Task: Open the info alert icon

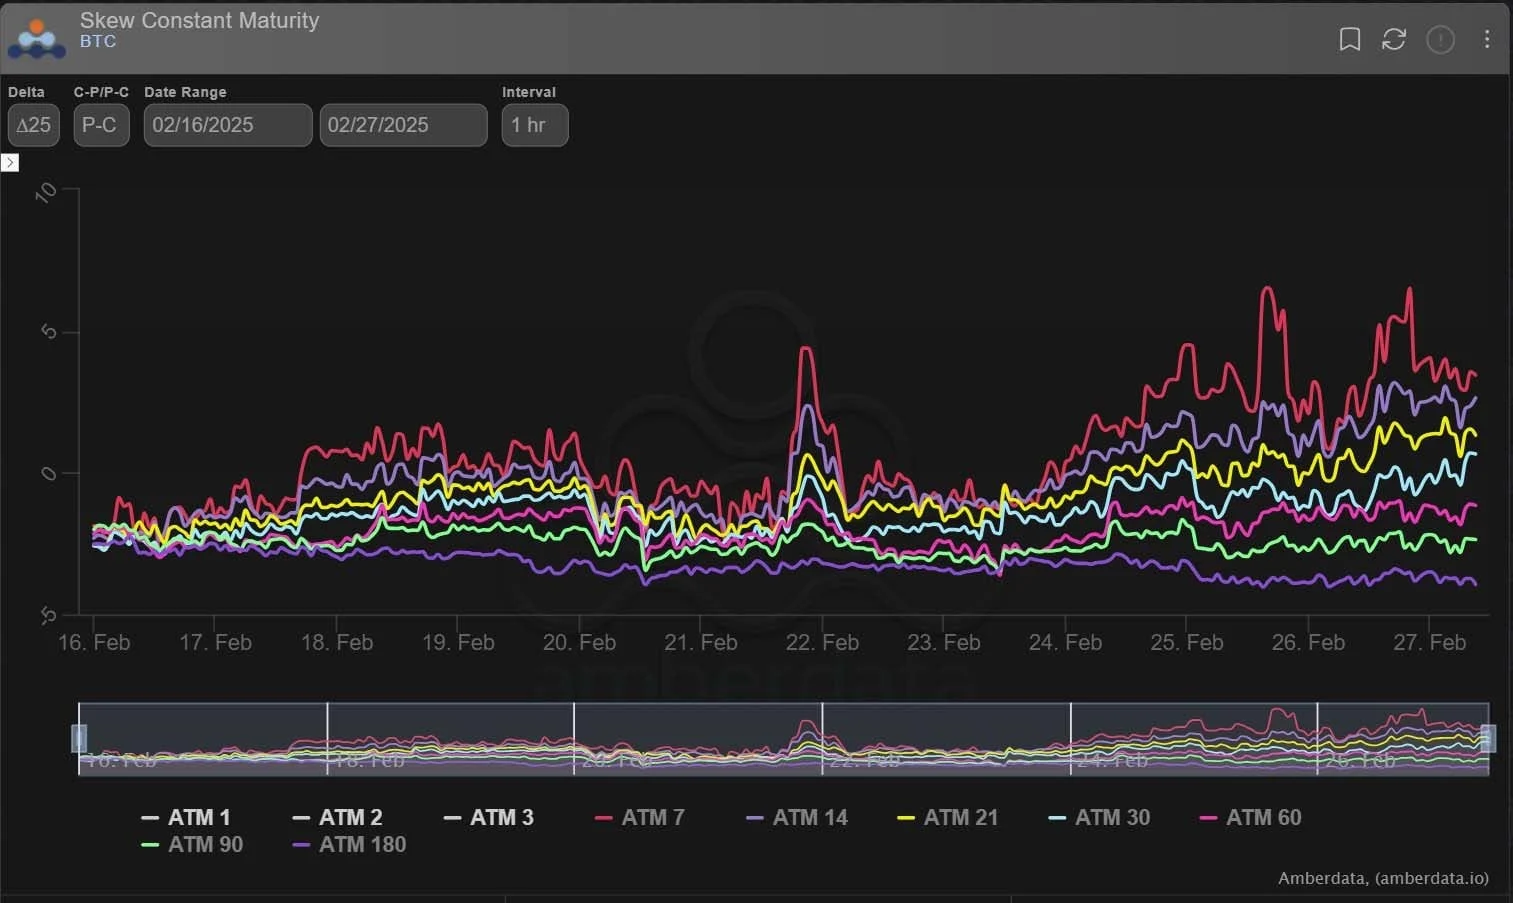Action: [1440, 39]
